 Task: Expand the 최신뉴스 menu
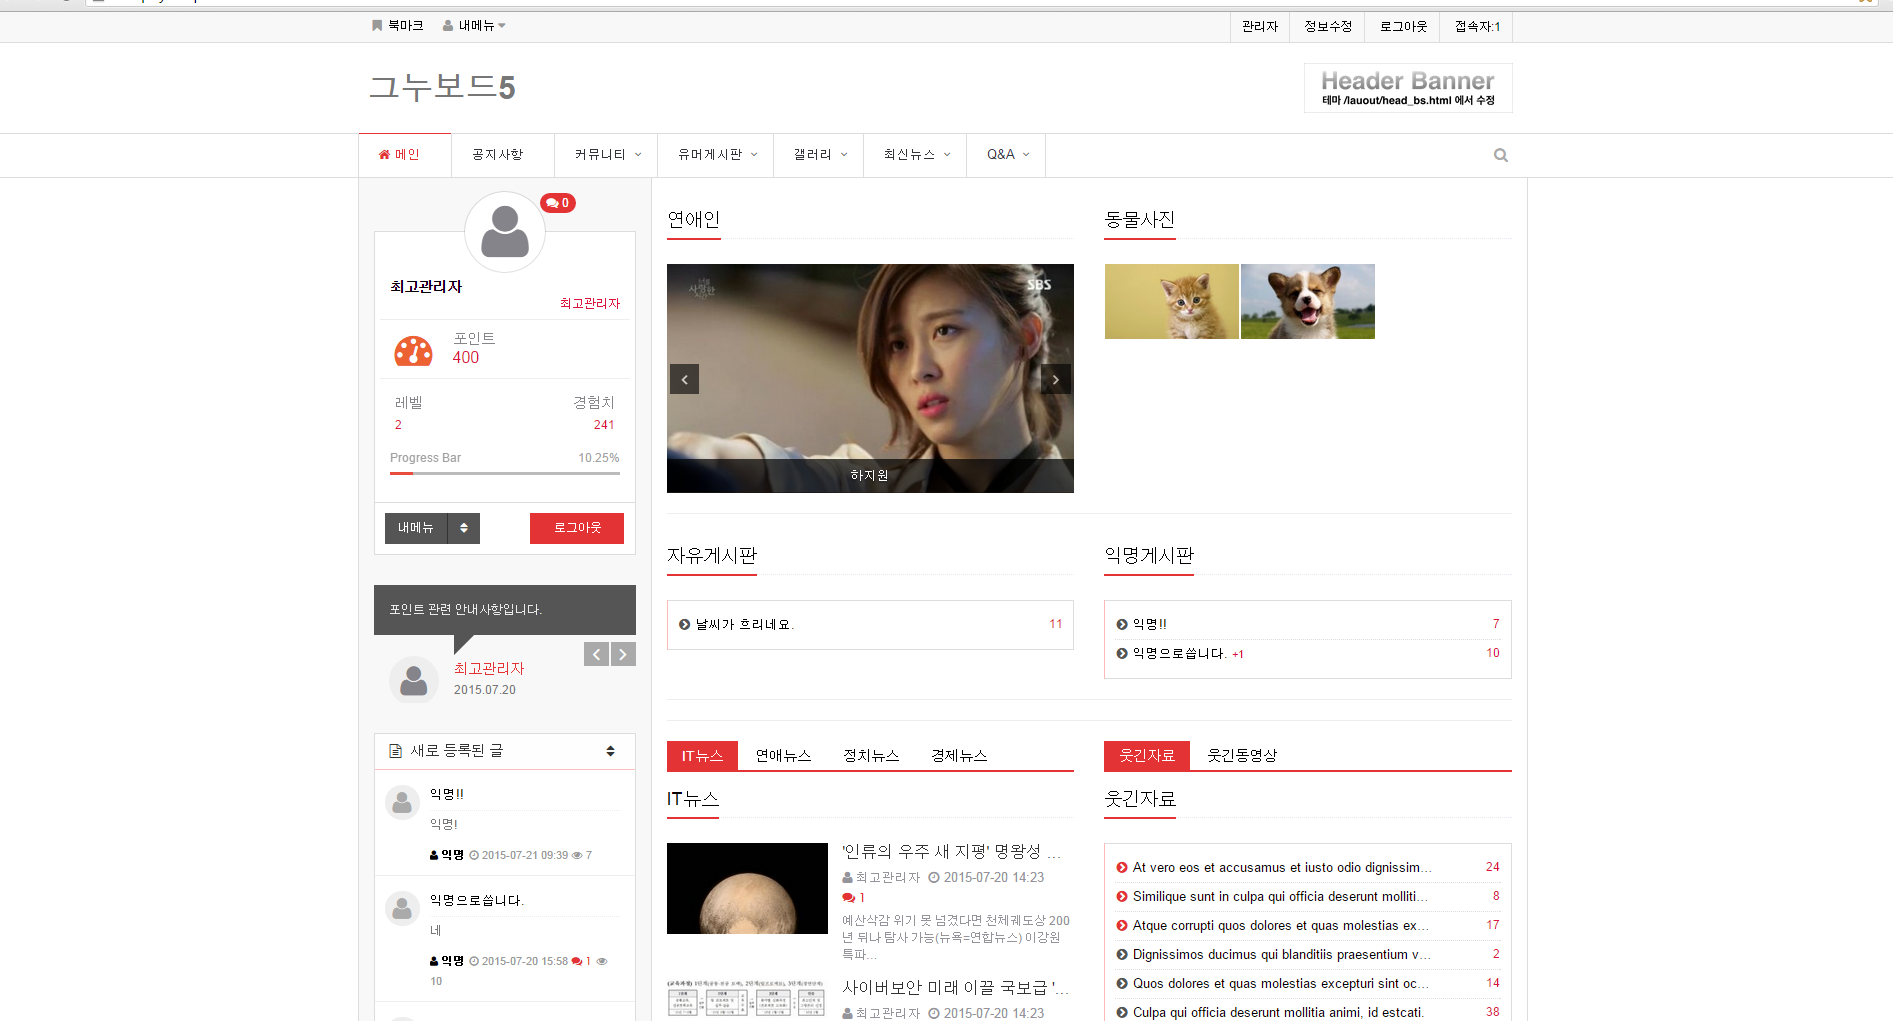(x=916, y=154)
